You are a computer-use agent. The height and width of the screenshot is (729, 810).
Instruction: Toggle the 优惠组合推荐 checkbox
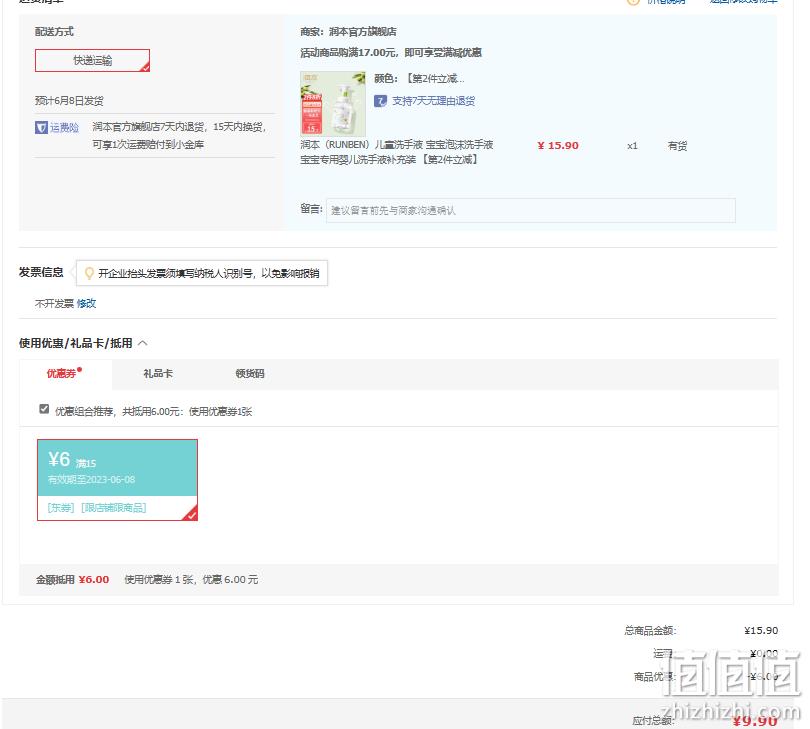(44, 409)
